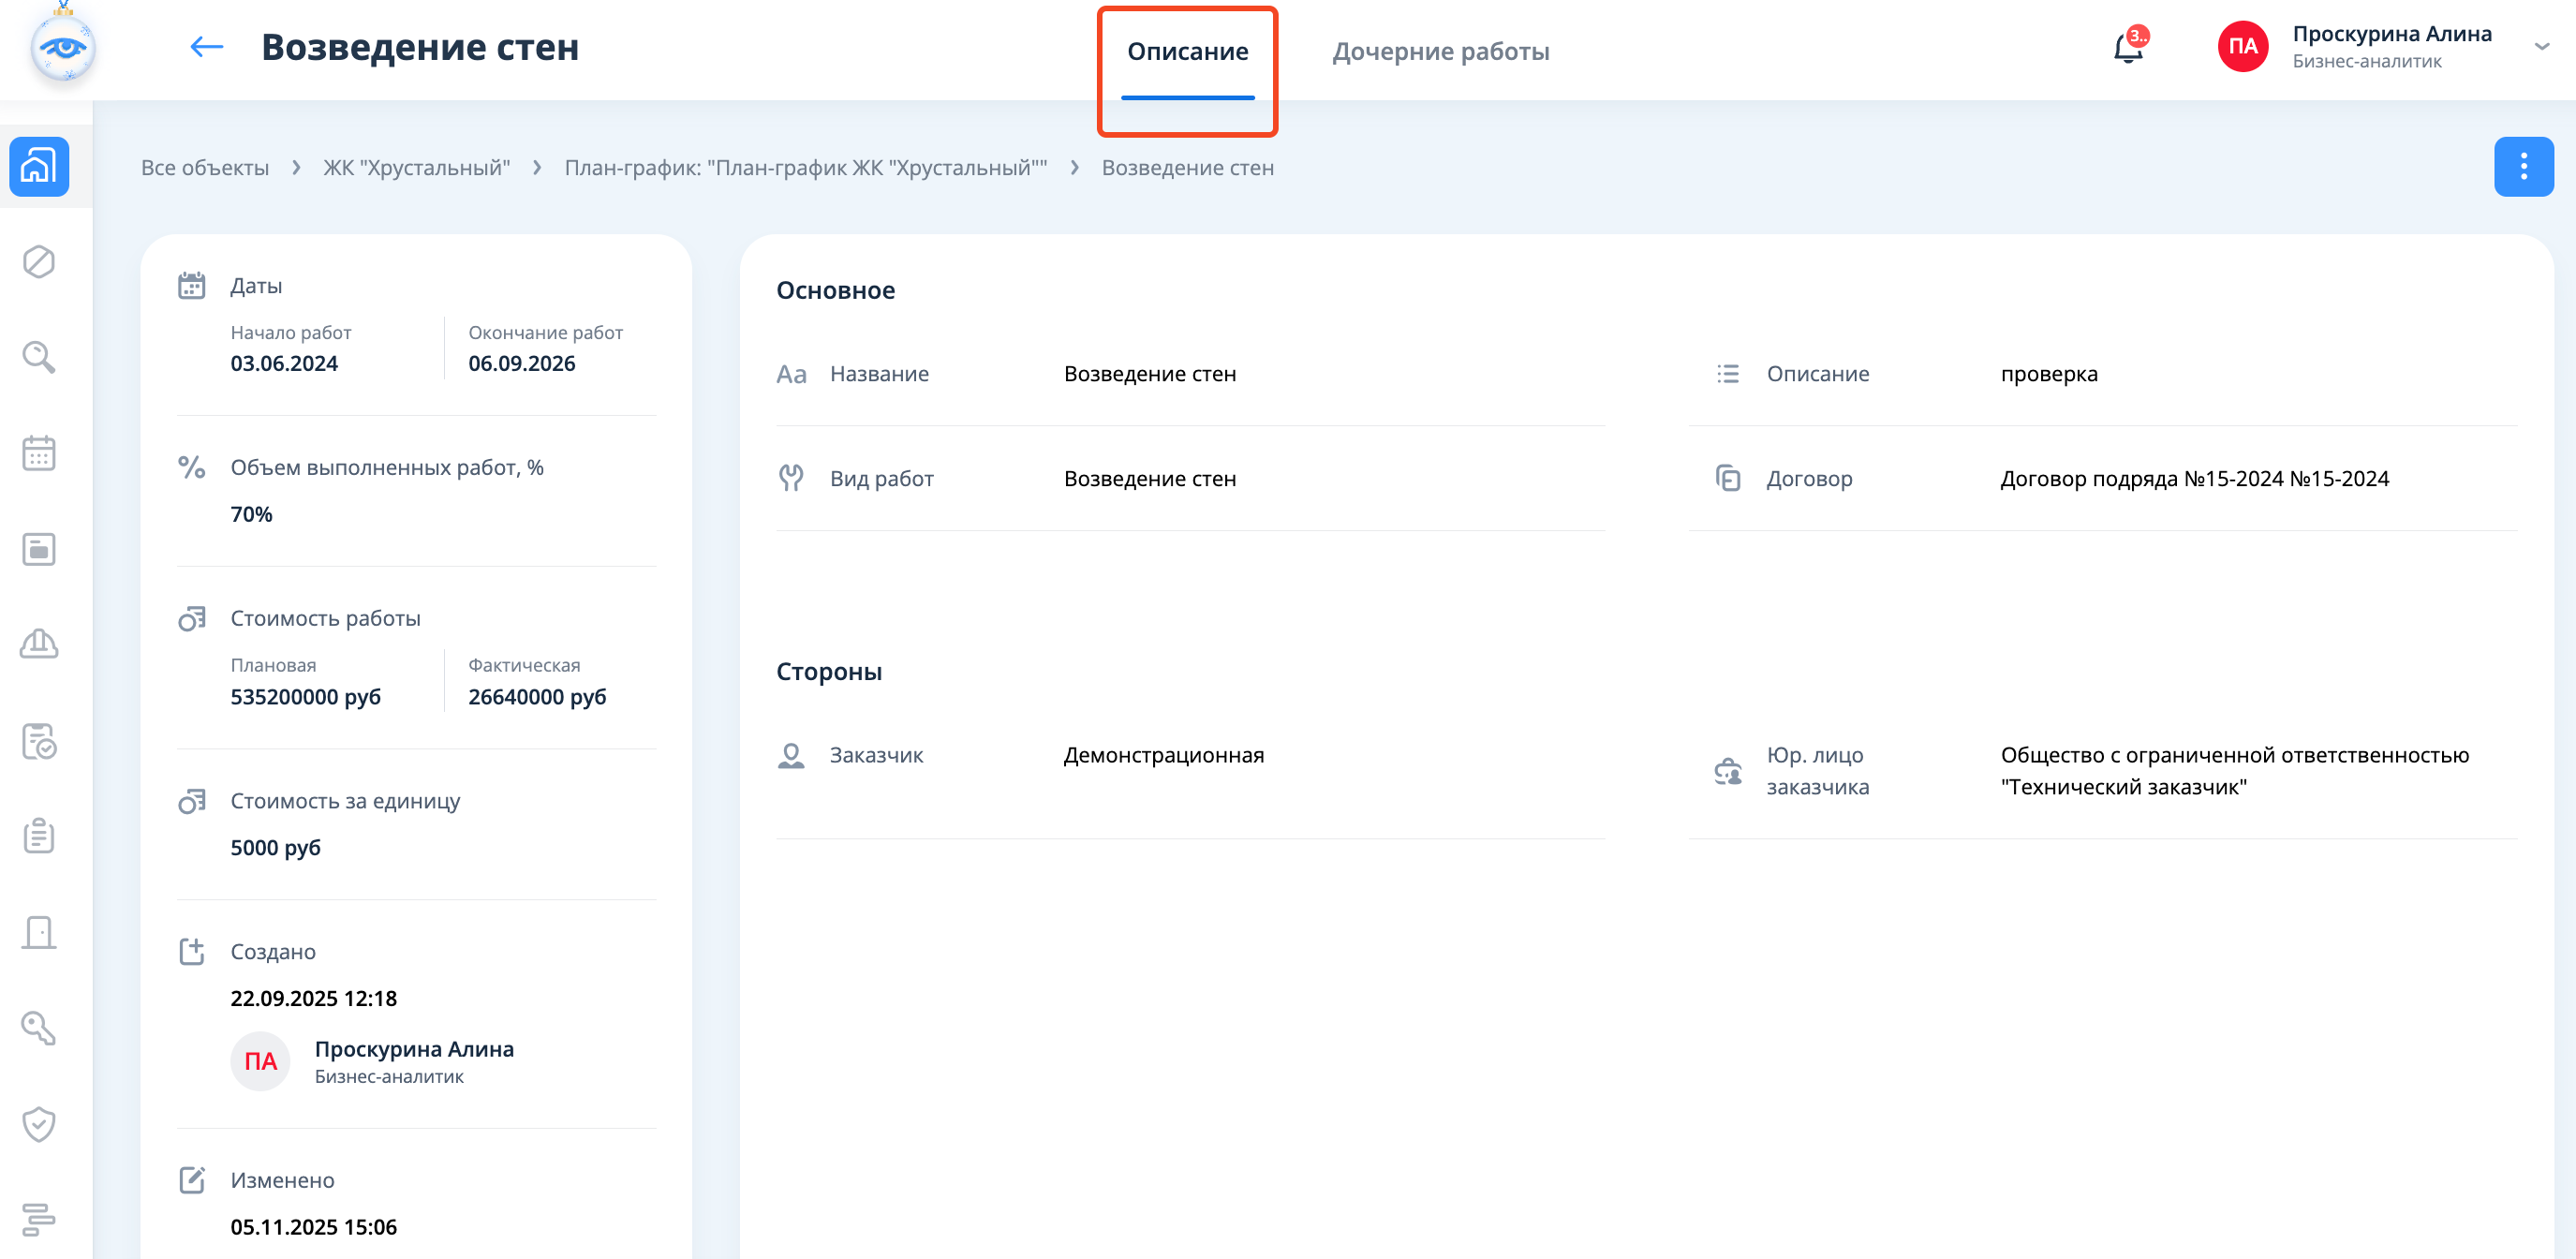Expand the user profile dropdown chevron

click(x=2541, y=47)
